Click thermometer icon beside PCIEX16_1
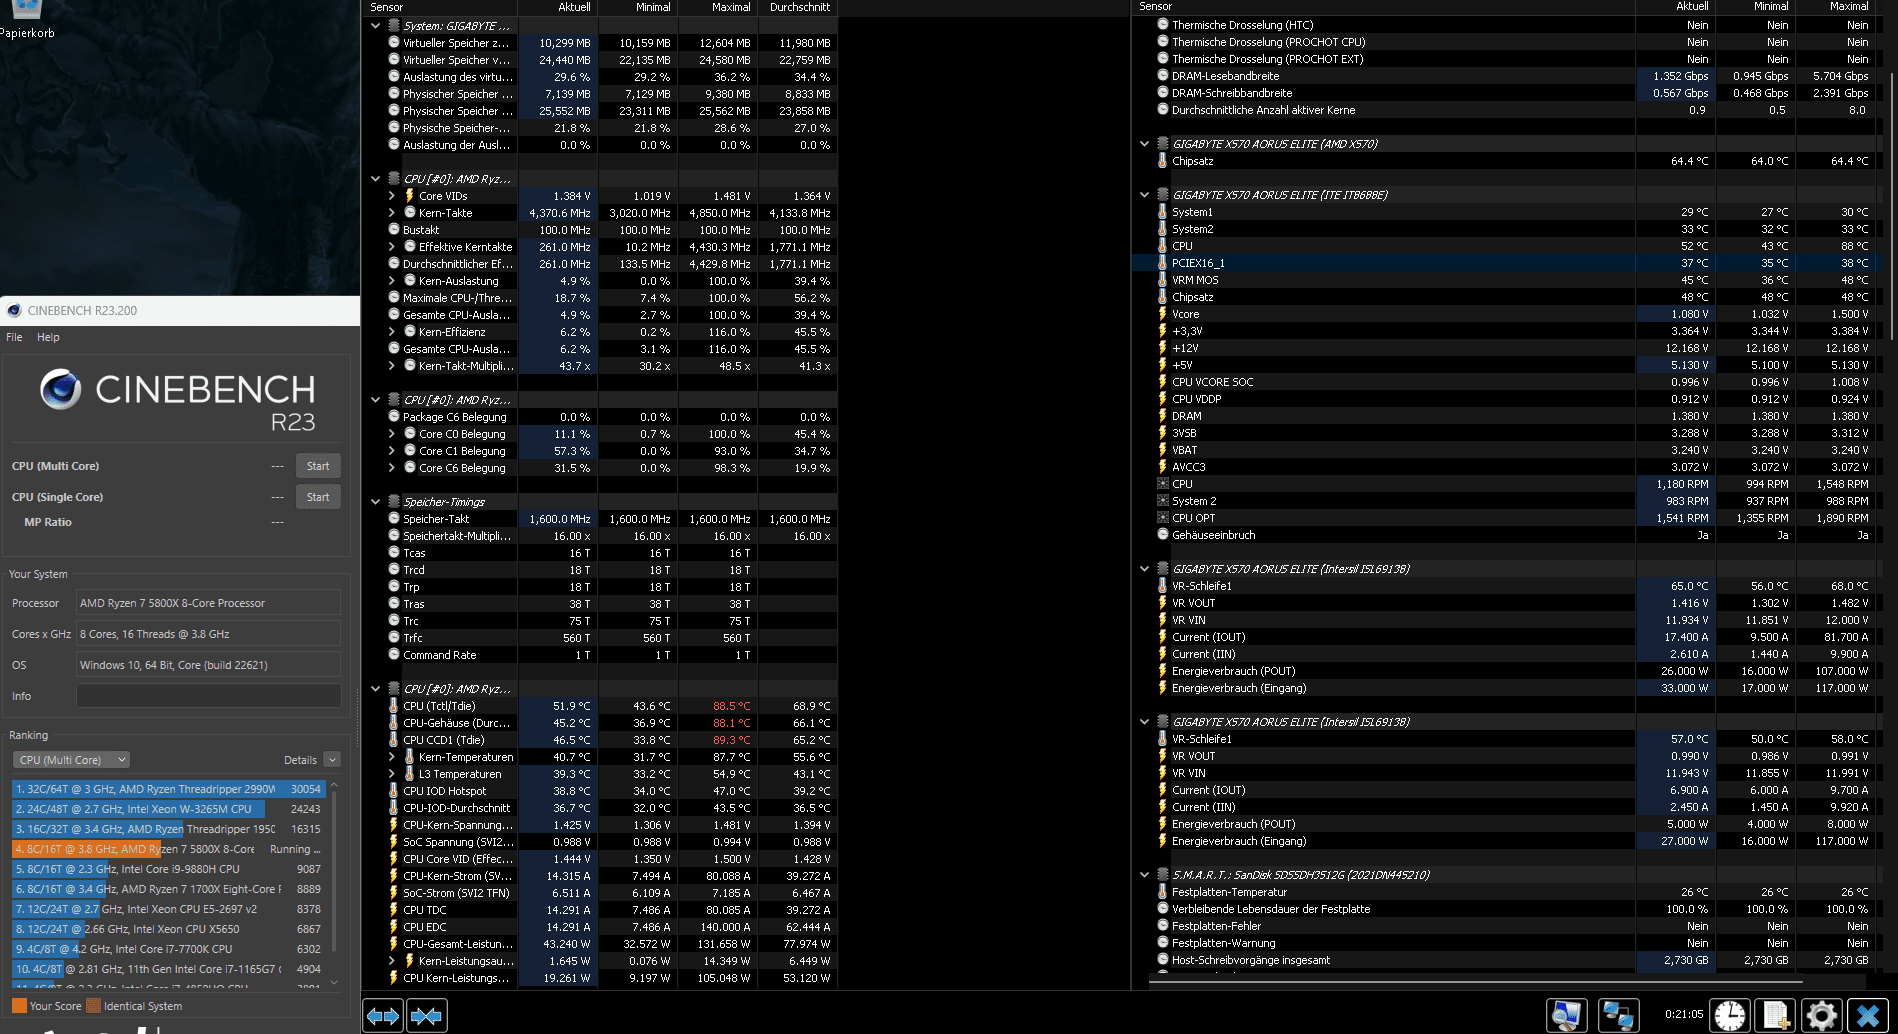The width and height of the screenshot is (1898, 1034). pyautogui.click(x=1163, y=263)
